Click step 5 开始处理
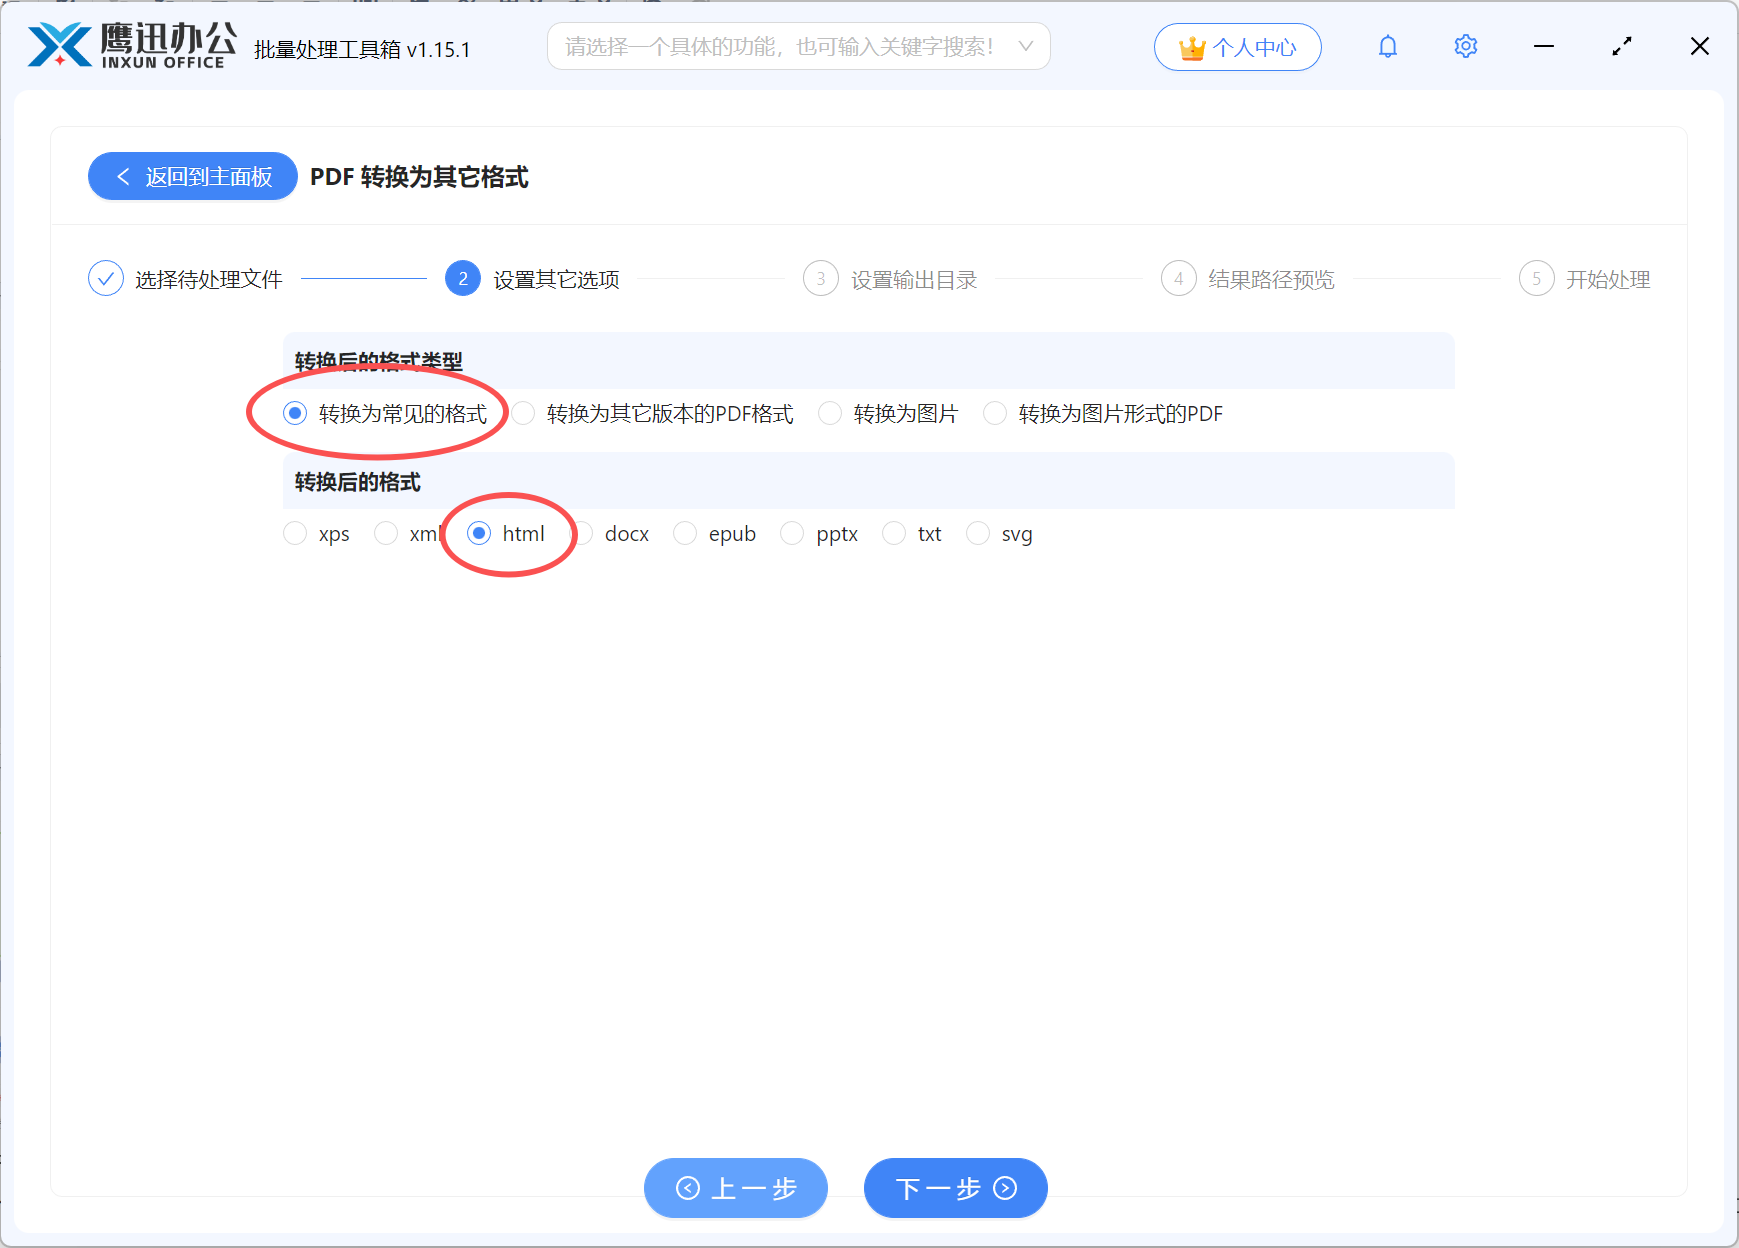Viewport: 1739px width, 1248px height. click(1585, 279)
